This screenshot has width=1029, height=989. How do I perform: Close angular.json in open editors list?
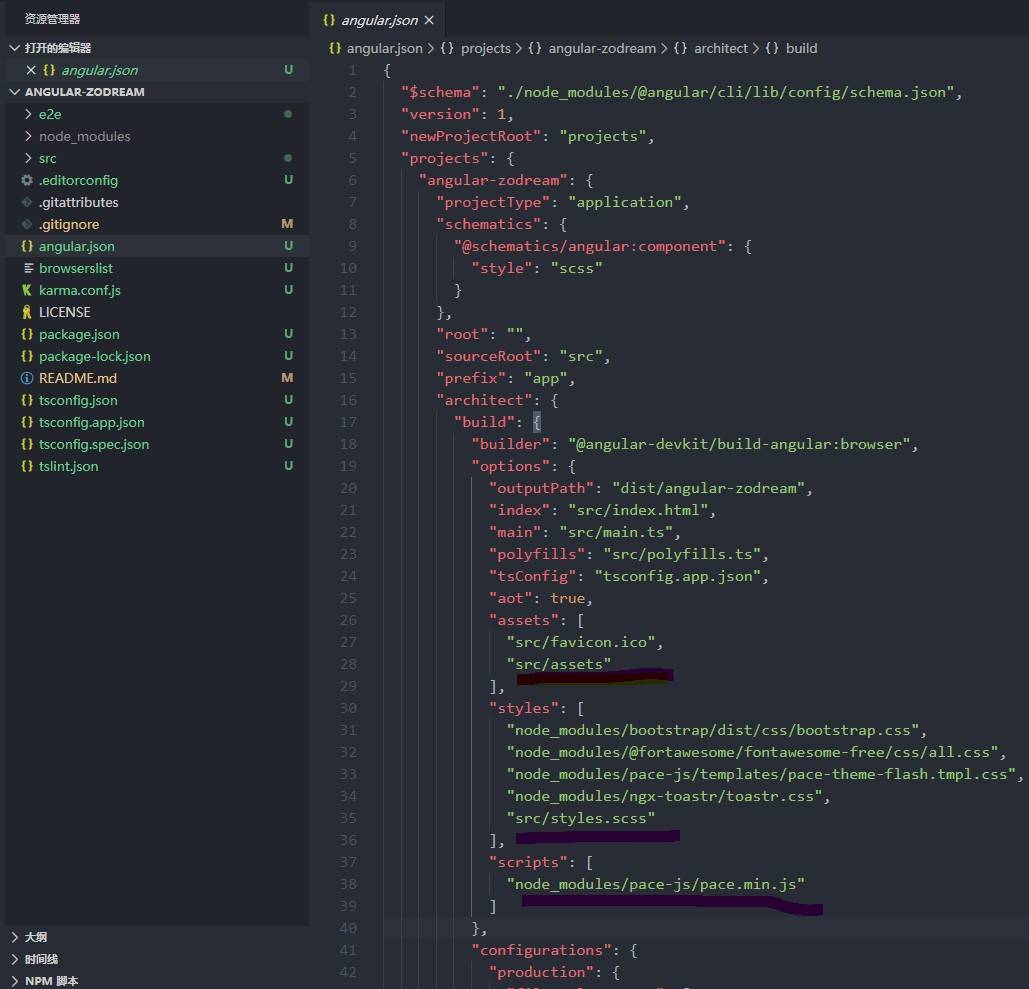pyautogui.click(x=30, y=70)
